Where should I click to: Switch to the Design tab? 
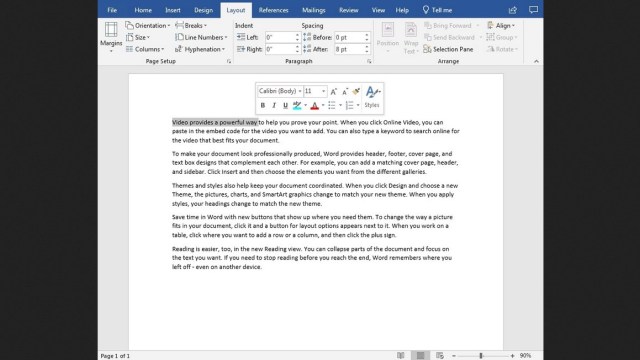(x=203, y=10)
